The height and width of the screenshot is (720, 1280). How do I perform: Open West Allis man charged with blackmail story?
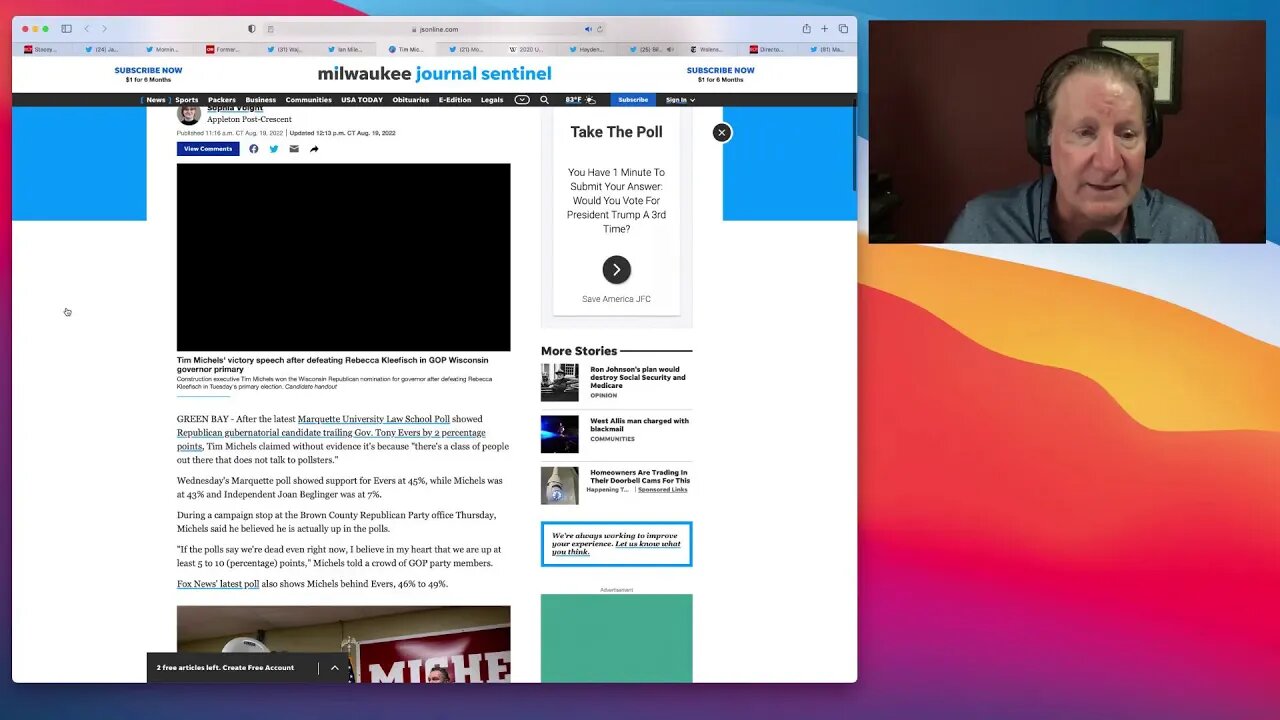coord(639,424)
